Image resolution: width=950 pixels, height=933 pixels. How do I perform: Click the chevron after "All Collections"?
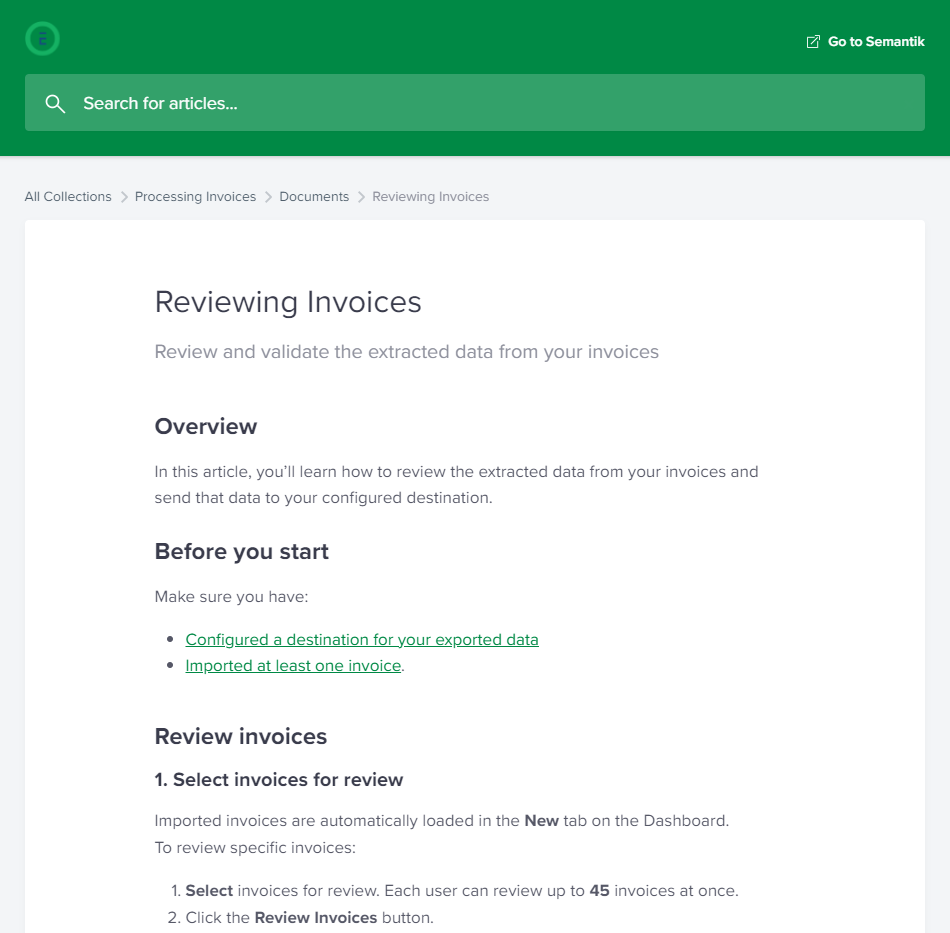122,196
